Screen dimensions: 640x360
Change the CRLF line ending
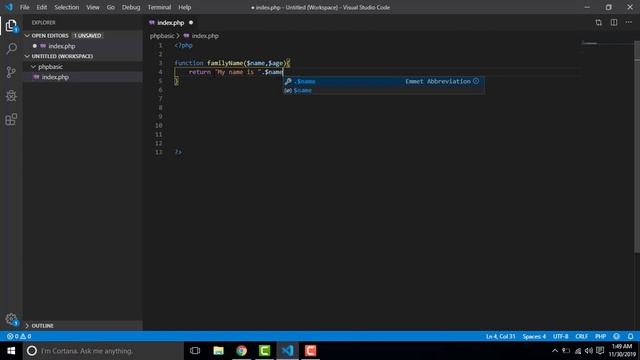click(582, 336)
